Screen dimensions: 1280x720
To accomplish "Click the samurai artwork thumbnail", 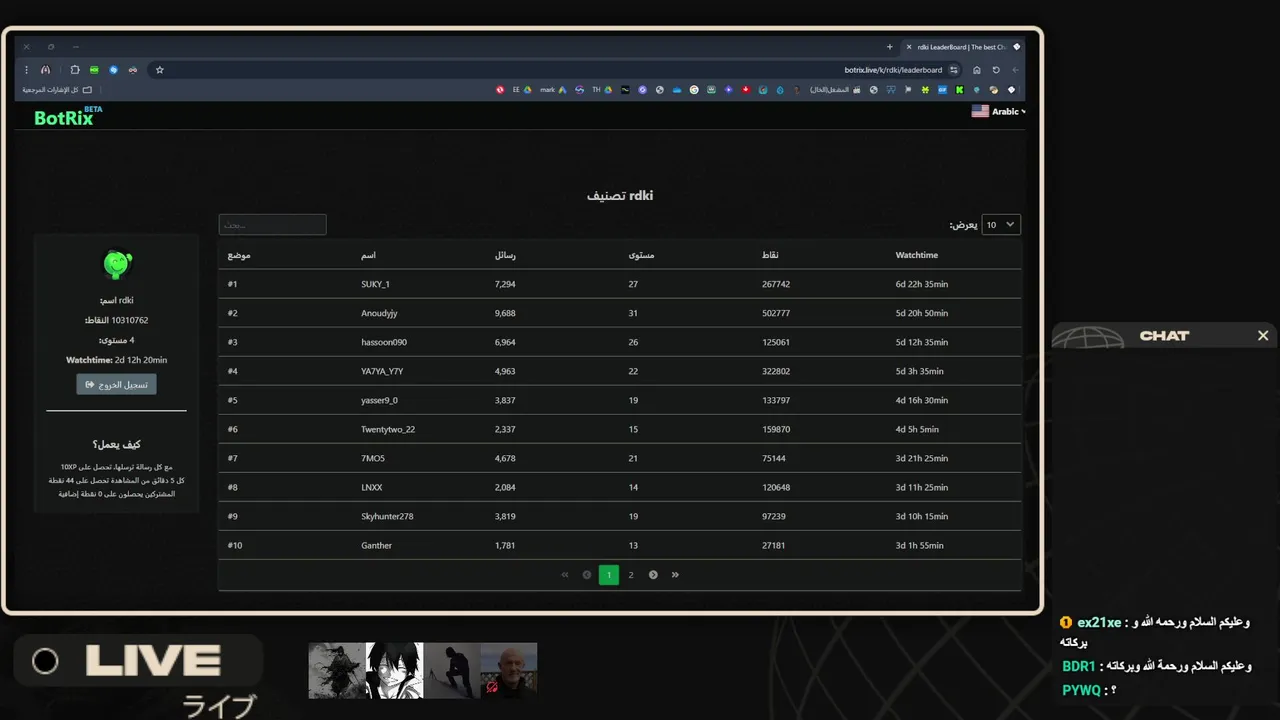I will pyautogui.click(x=337, y=670).
